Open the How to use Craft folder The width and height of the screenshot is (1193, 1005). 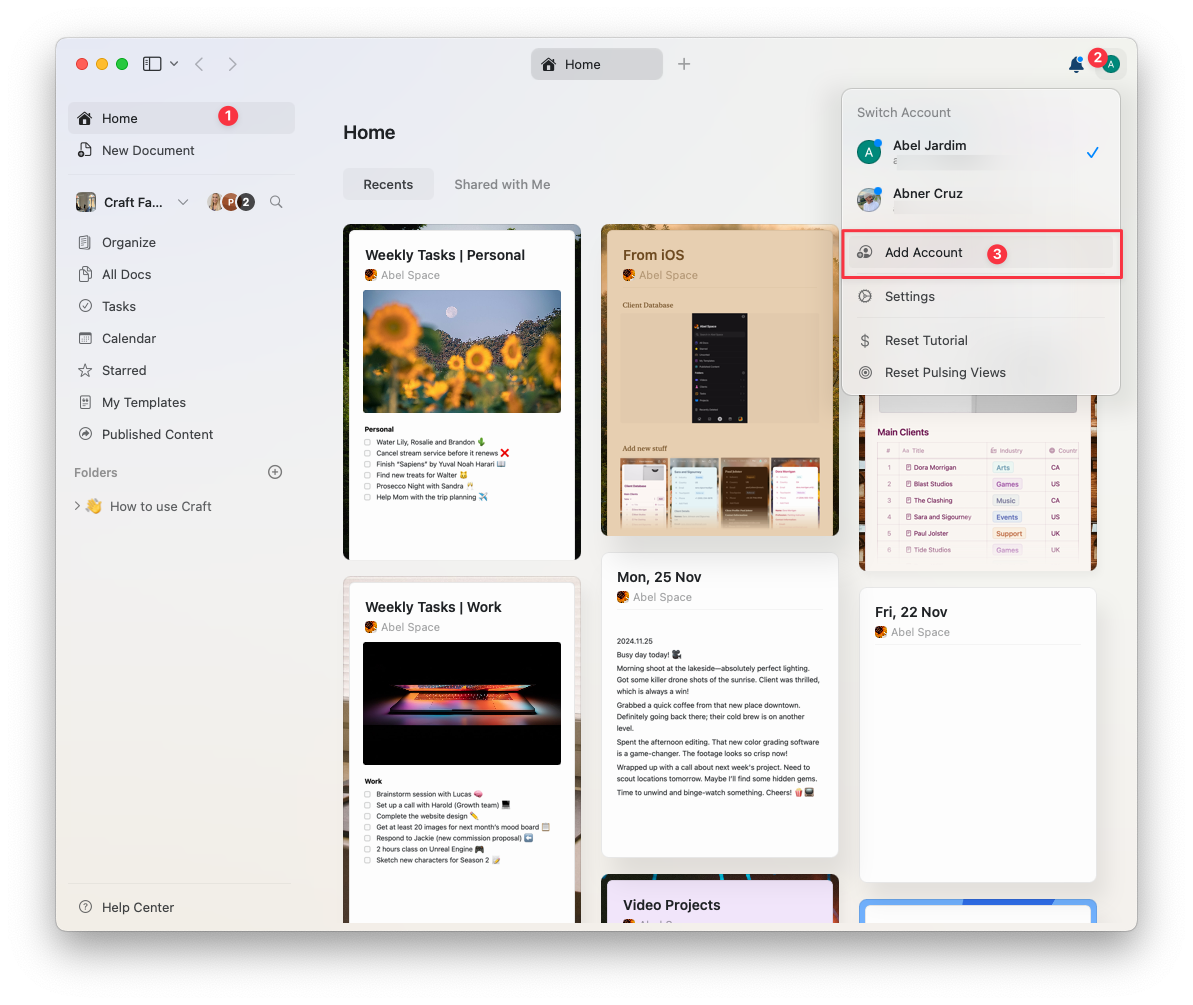tap(161, 507)
